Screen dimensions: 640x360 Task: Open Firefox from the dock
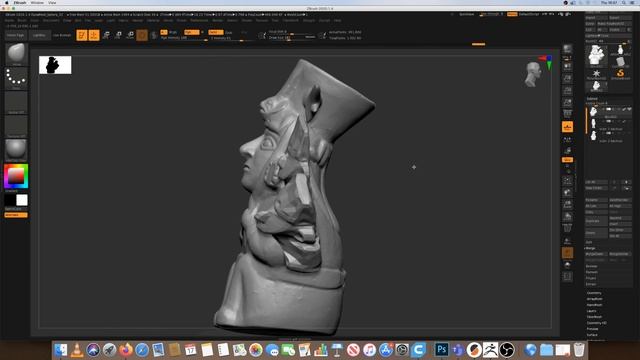[x=126, y=350]
